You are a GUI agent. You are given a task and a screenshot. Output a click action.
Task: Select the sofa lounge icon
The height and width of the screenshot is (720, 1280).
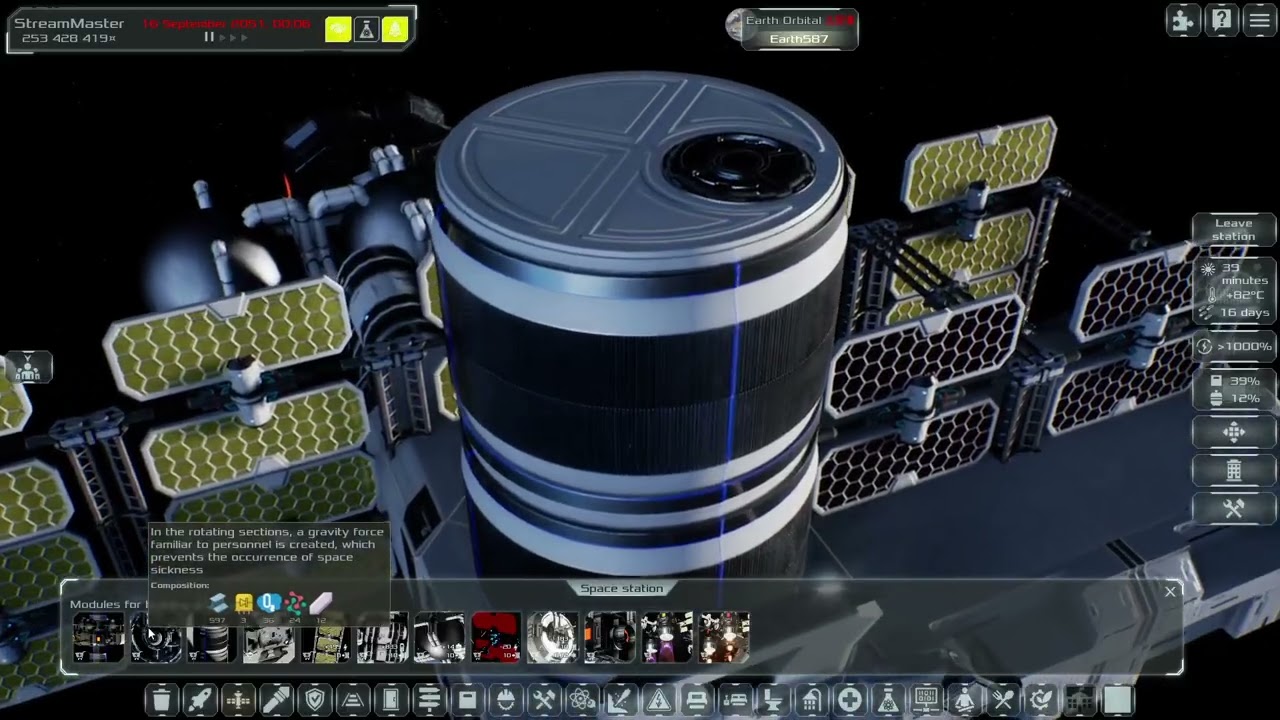pos(696,700)
